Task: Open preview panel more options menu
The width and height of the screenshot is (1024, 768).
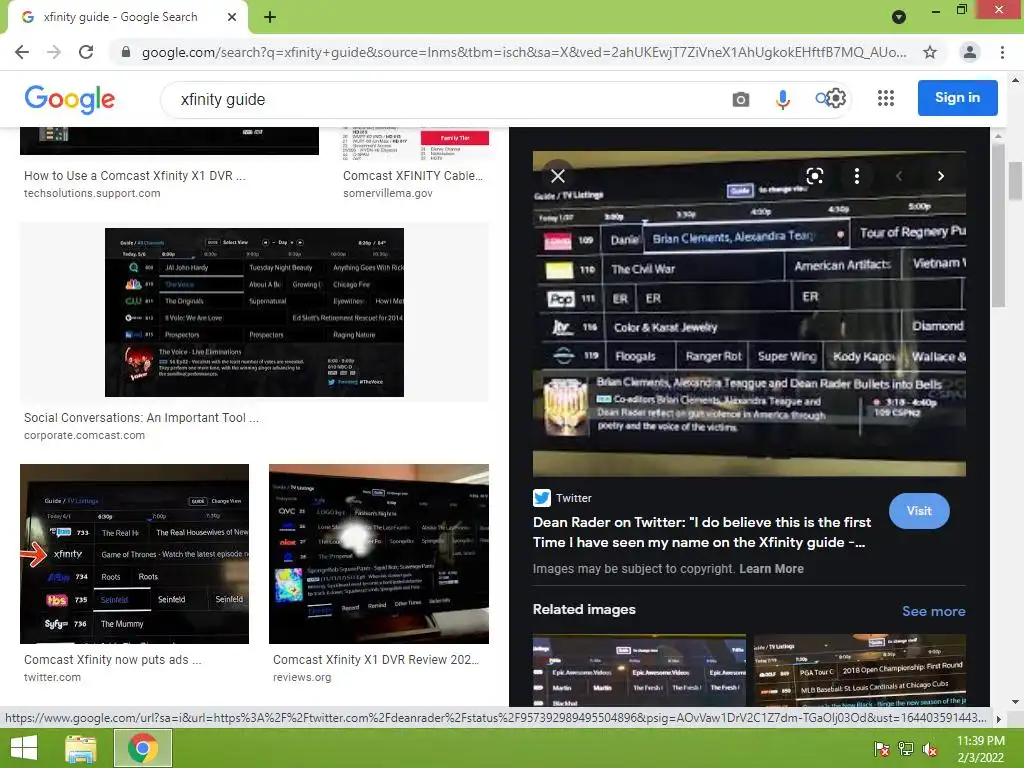Action: (x=856, y=176)
